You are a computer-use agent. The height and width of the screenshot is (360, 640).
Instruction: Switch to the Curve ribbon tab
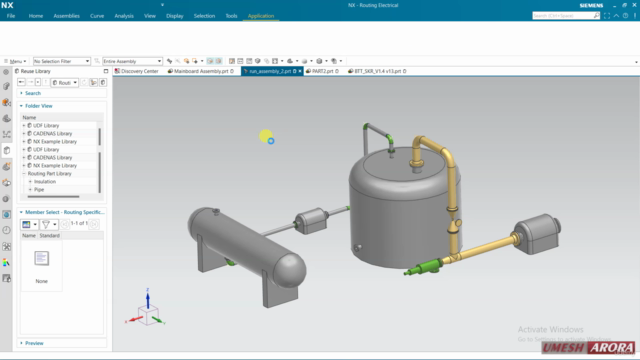coord(97,16)
